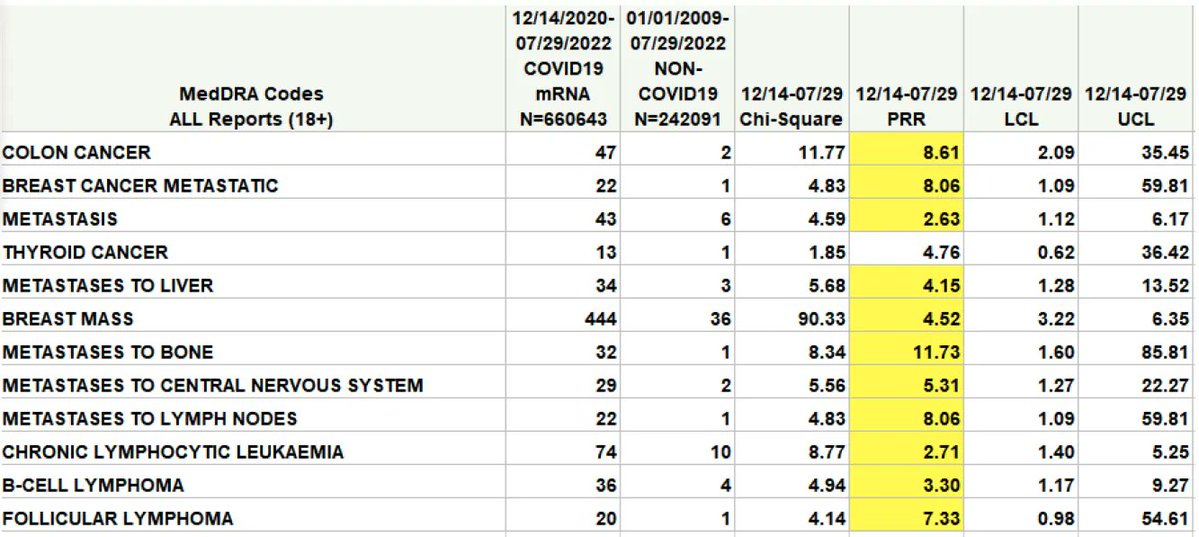Select the THYROID CANCER row label
Screen dimensions: 1199x537
point(85,252)
